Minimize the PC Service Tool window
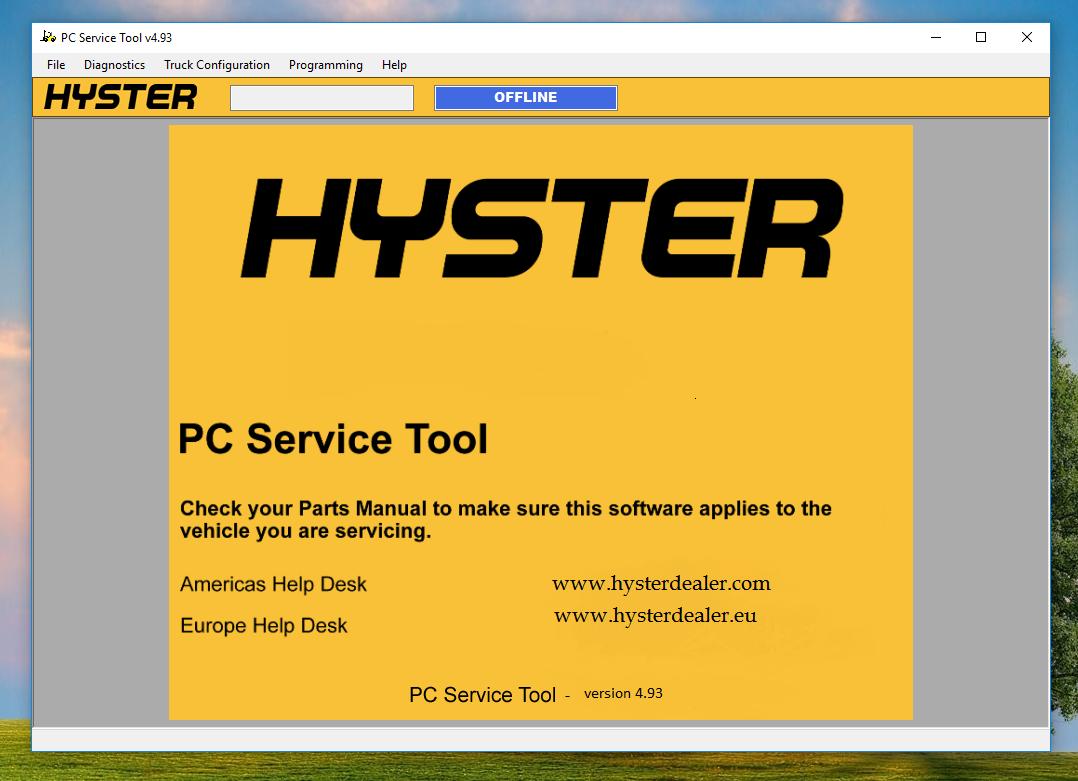1078x781 pixels. [935, 37]
